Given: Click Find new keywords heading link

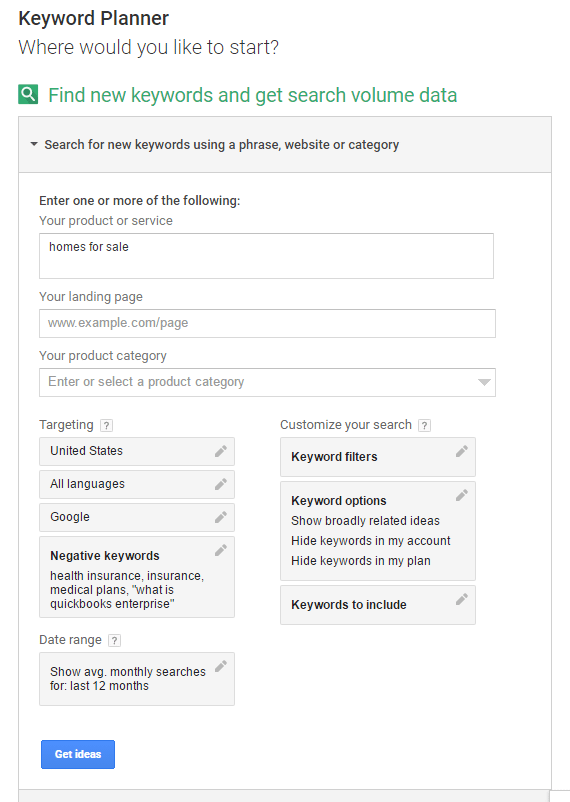Looking at the screenshot, I should point(253,95).
